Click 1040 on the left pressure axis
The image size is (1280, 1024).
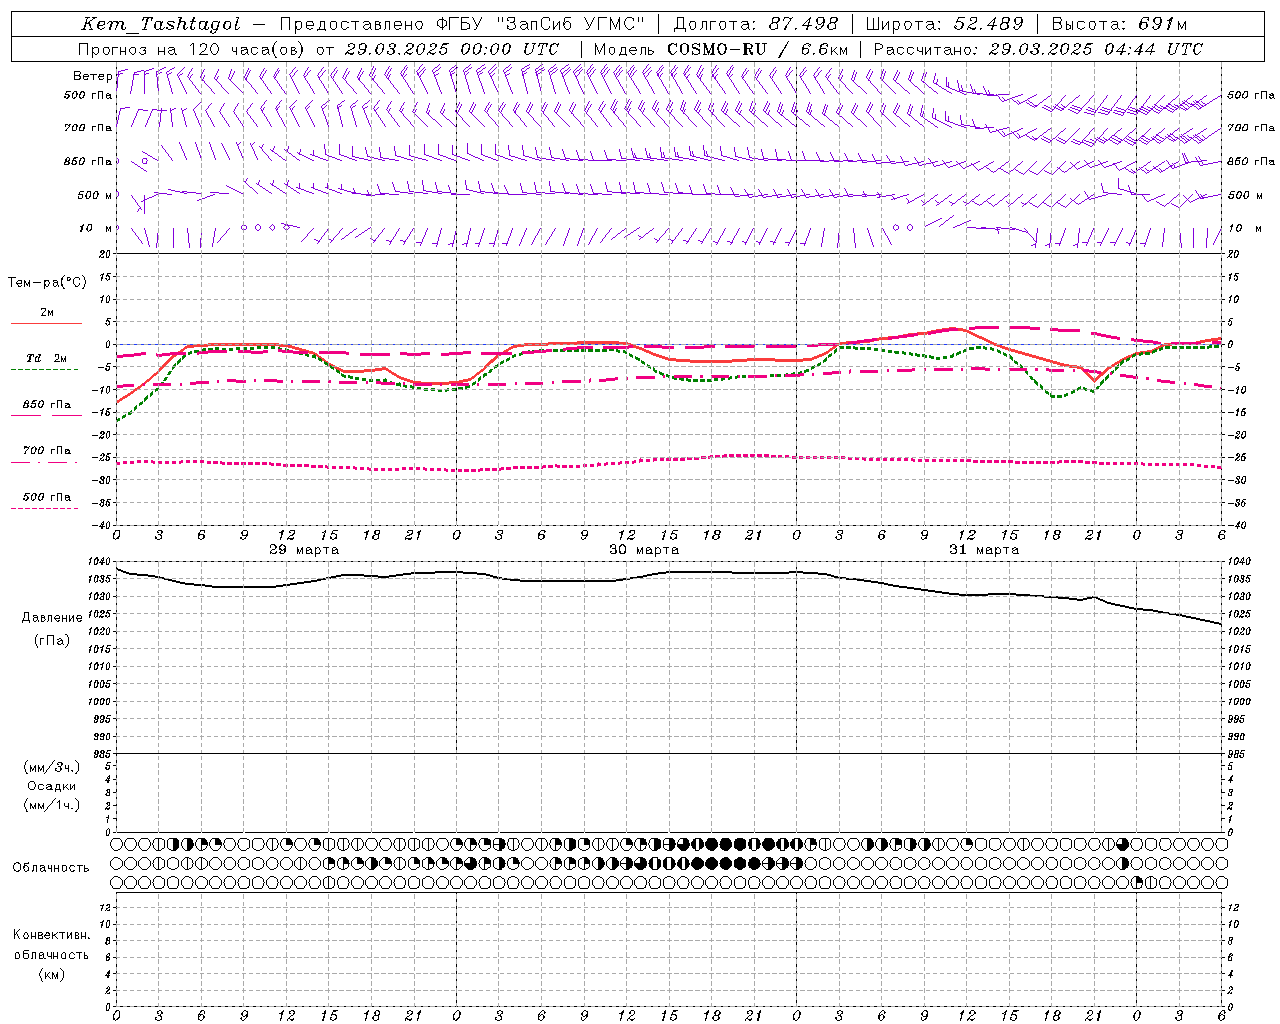[101, 562]
